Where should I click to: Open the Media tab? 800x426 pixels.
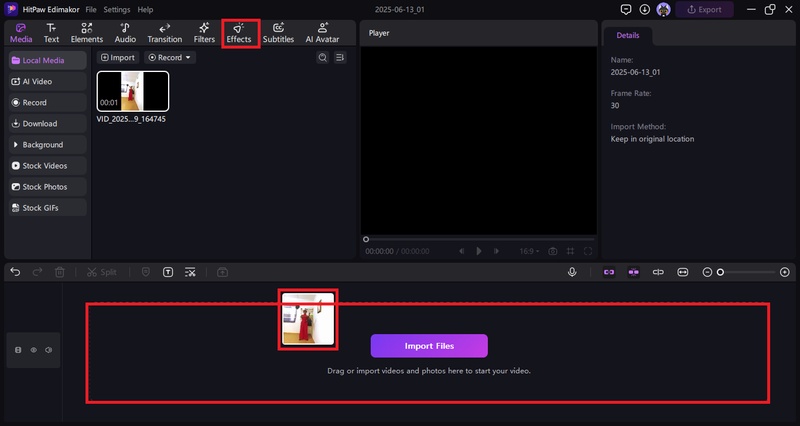click(x=21, y=33)
